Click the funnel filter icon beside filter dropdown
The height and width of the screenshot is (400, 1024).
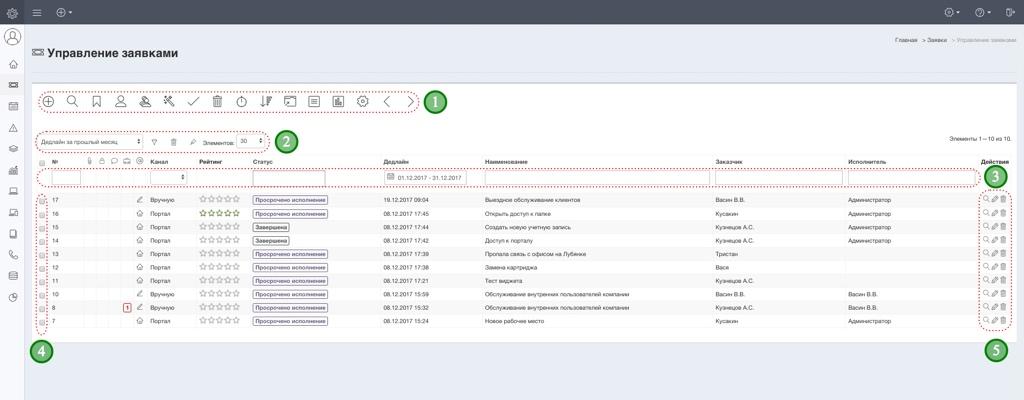pyautogui.click(x=154, y=142)
